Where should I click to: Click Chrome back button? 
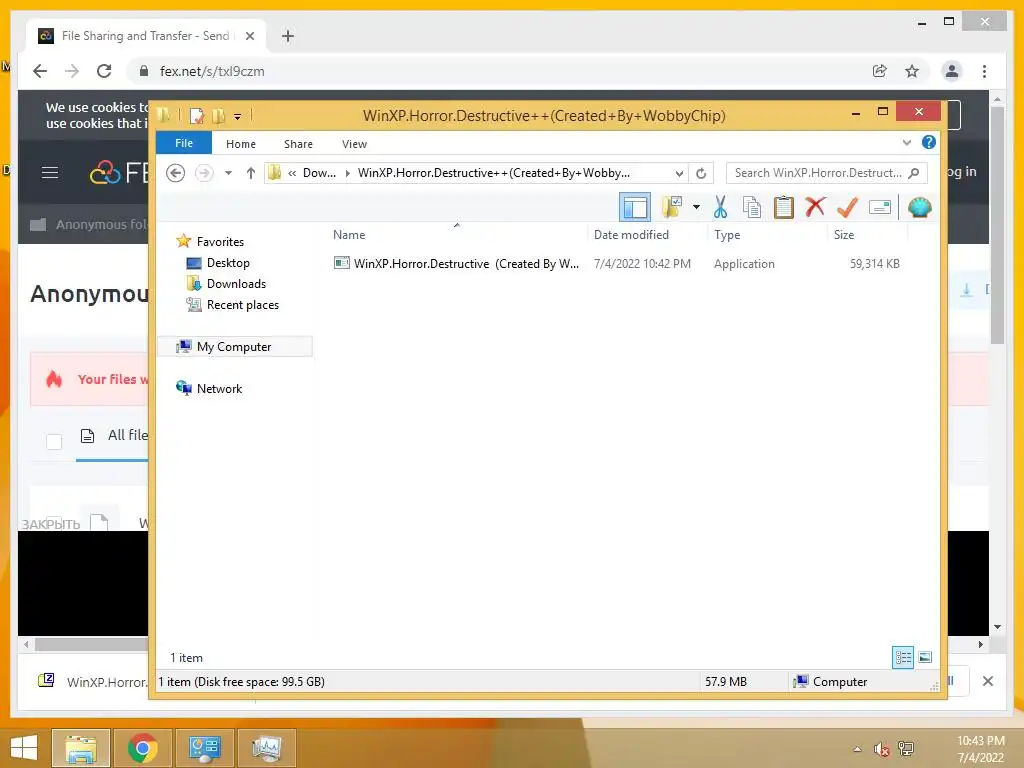[x=40, y=71]
